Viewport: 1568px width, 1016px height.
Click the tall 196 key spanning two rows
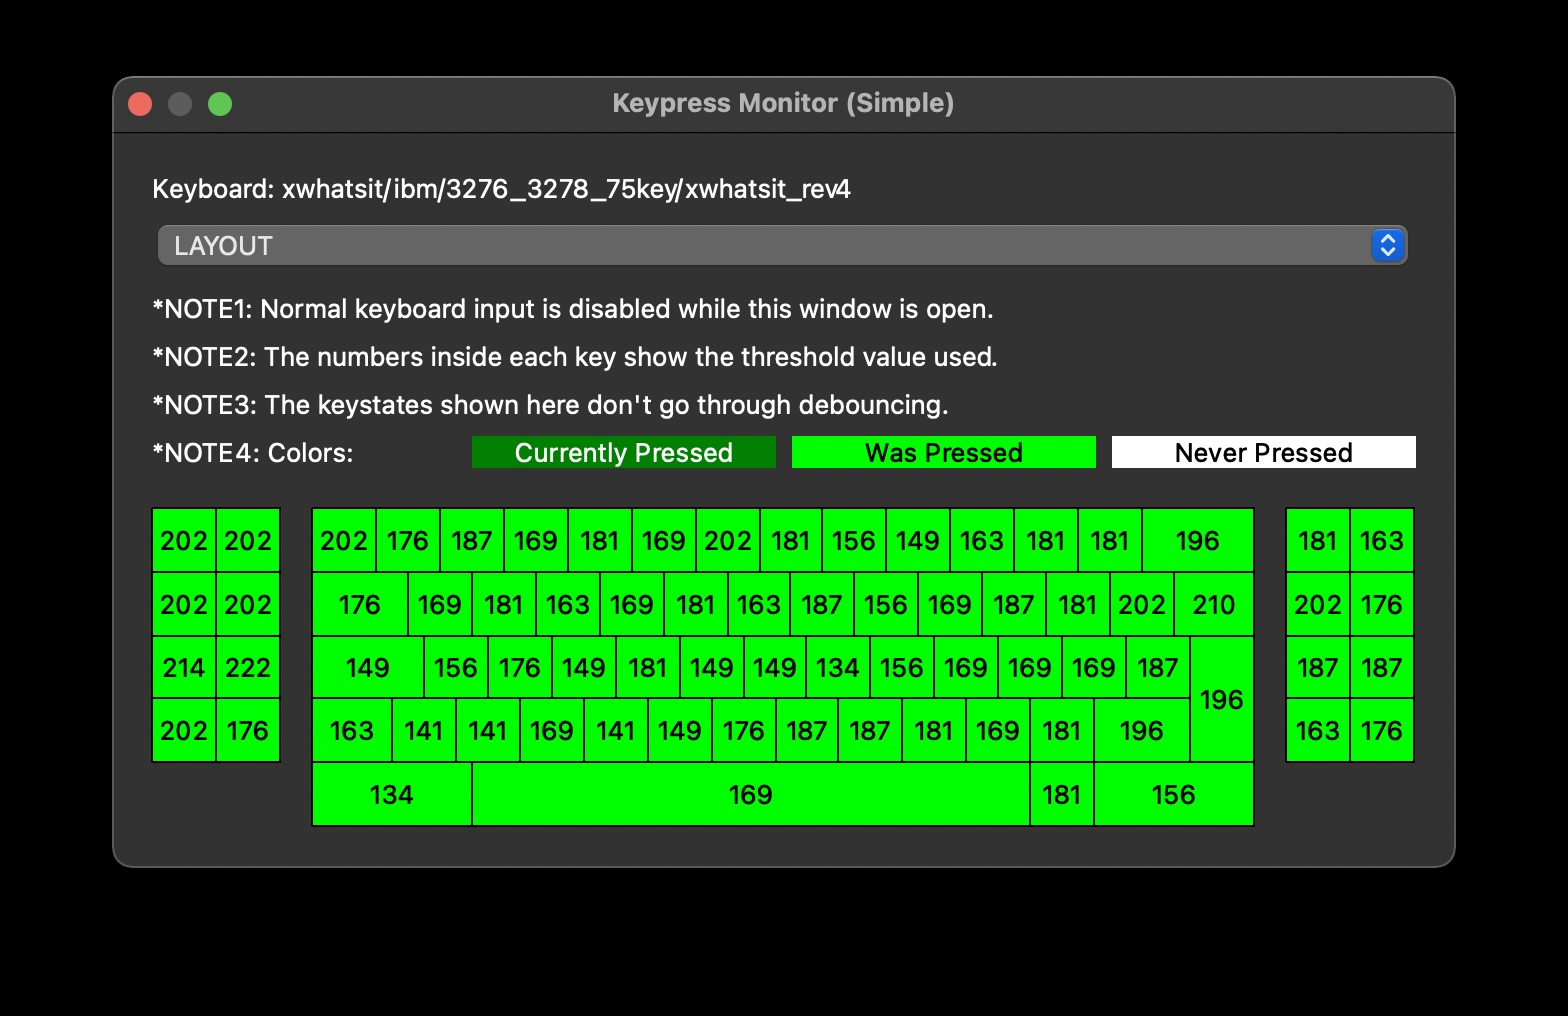tap(1221, 699)
